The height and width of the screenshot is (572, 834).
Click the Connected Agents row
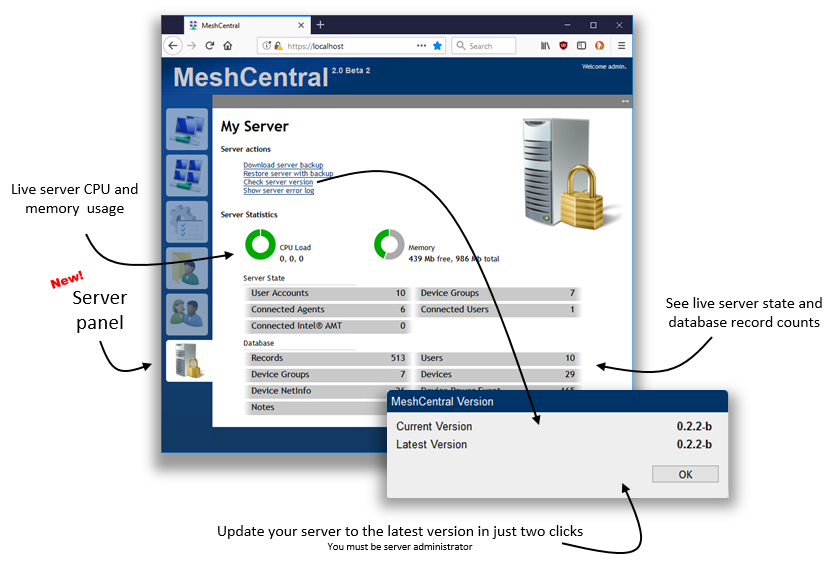tap(327, 310)
